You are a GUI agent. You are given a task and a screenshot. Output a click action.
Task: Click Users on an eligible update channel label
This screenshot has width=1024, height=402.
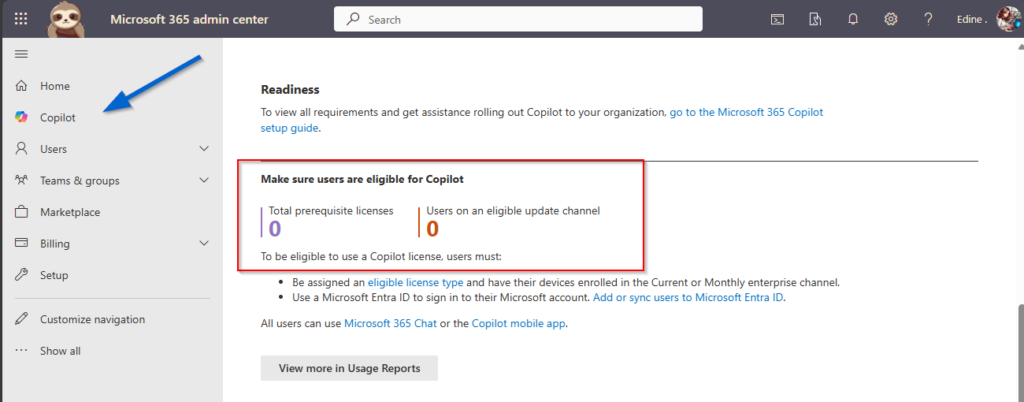pyautogui.click(x=513, y=211)
